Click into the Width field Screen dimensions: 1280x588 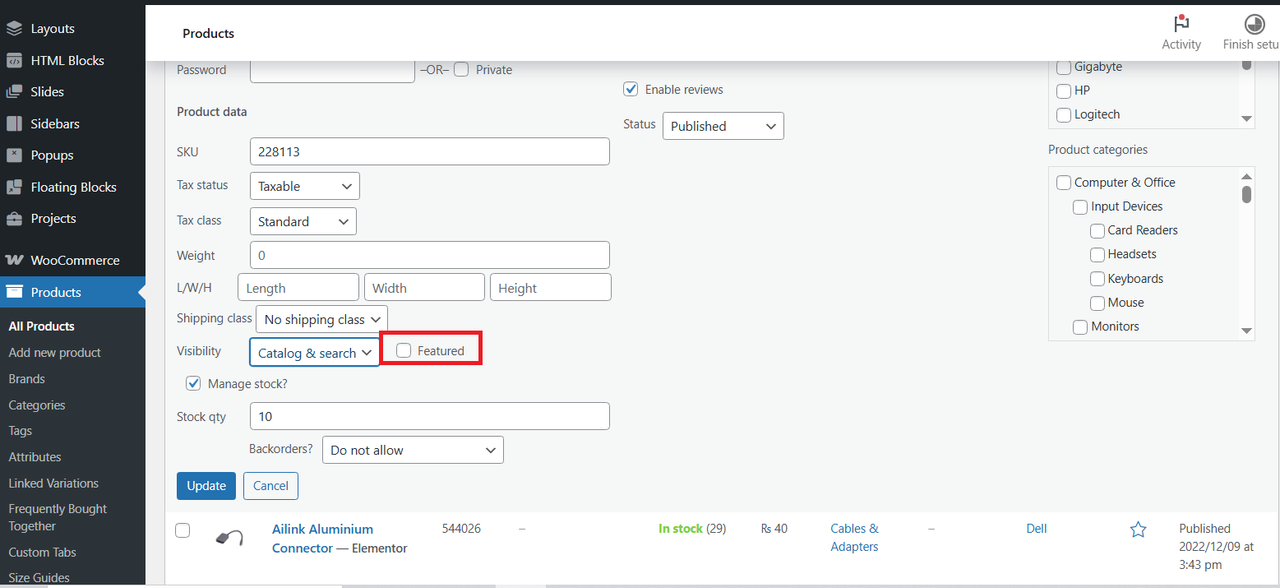425,288
